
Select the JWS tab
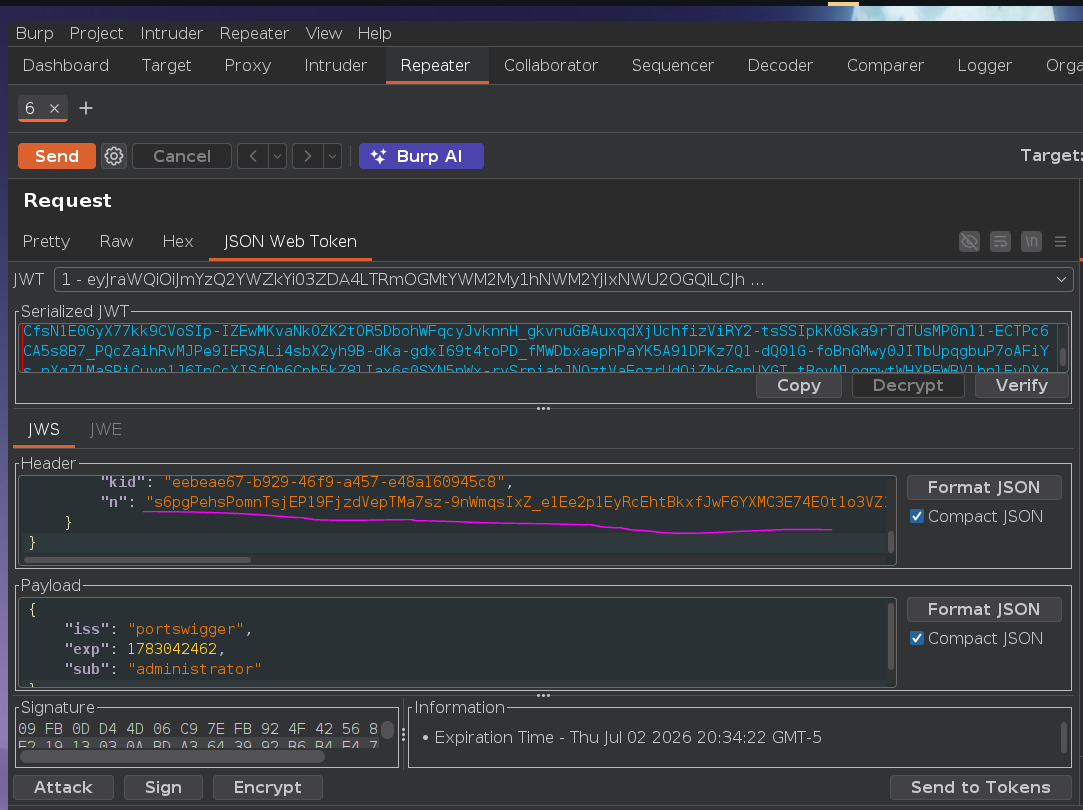tap(44, 430)
